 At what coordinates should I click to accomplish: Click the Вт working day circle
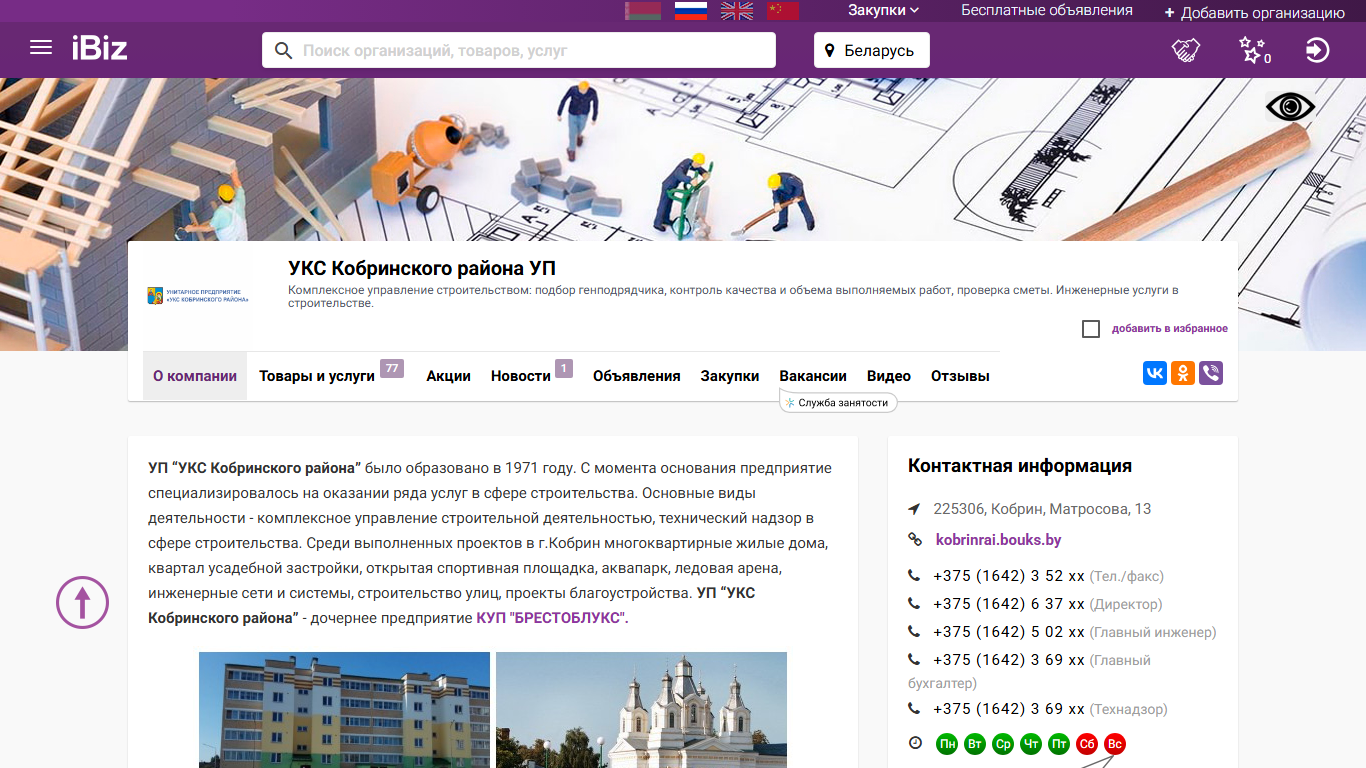[x=975, y=744]
